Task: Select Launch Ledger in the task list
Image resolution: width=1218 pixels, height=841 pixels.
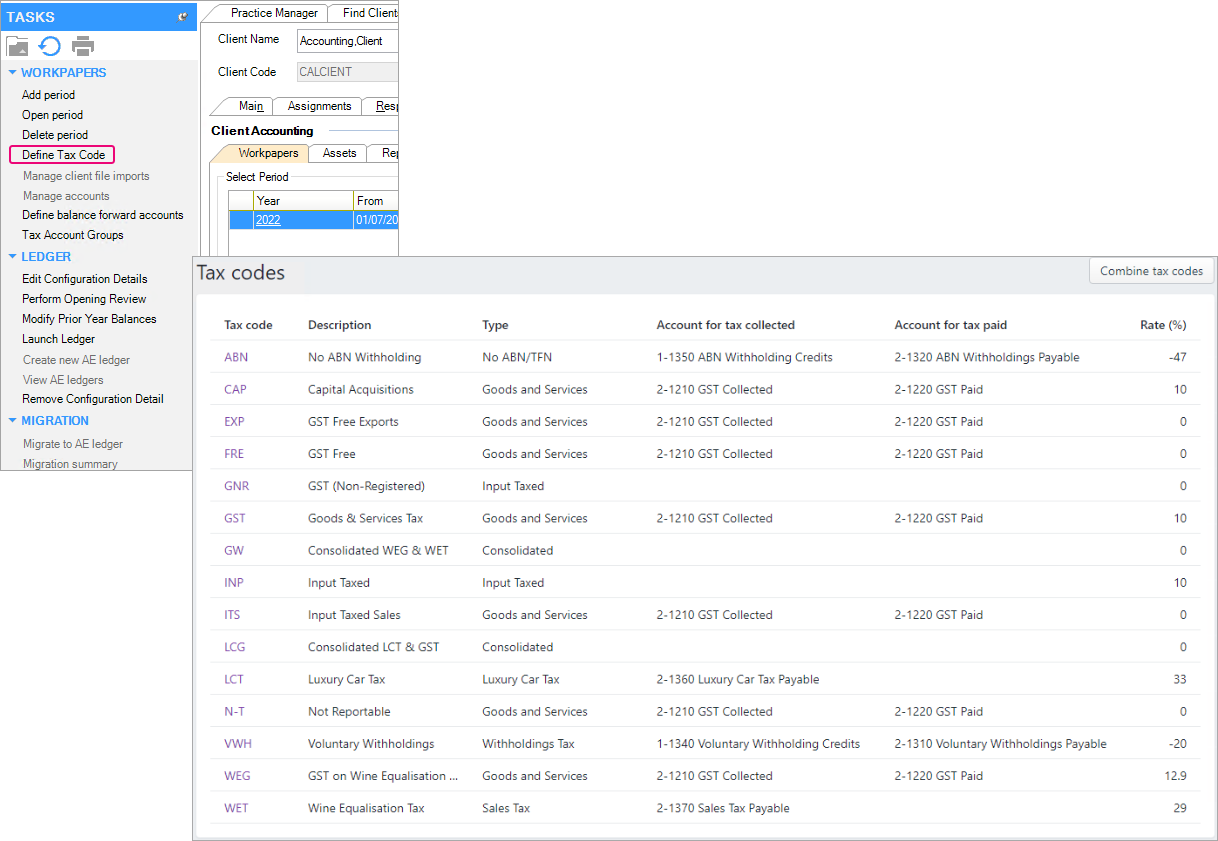Action: coord(58,339)
